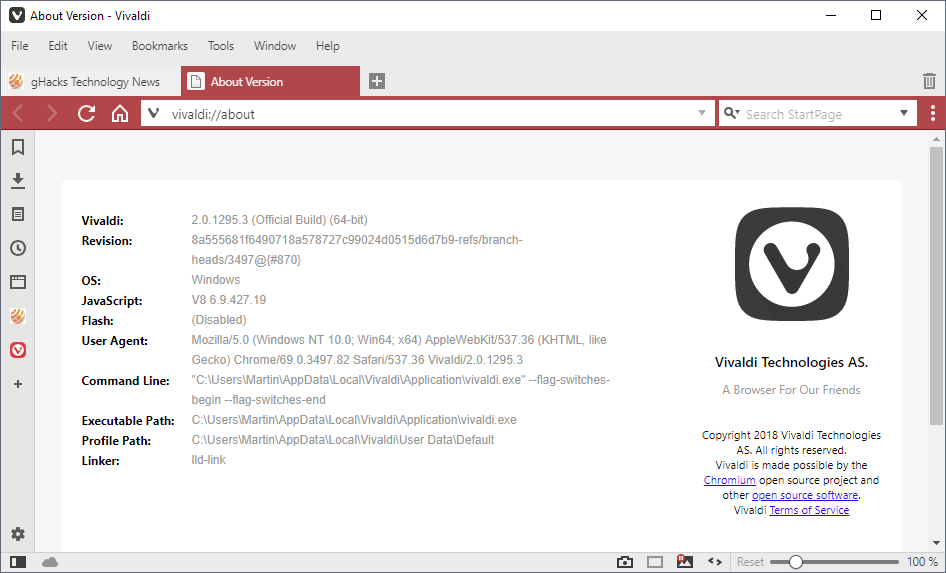The image size is (946, 573).
Task: Click the large Vivaldi logo image
Action: [792, 264]
